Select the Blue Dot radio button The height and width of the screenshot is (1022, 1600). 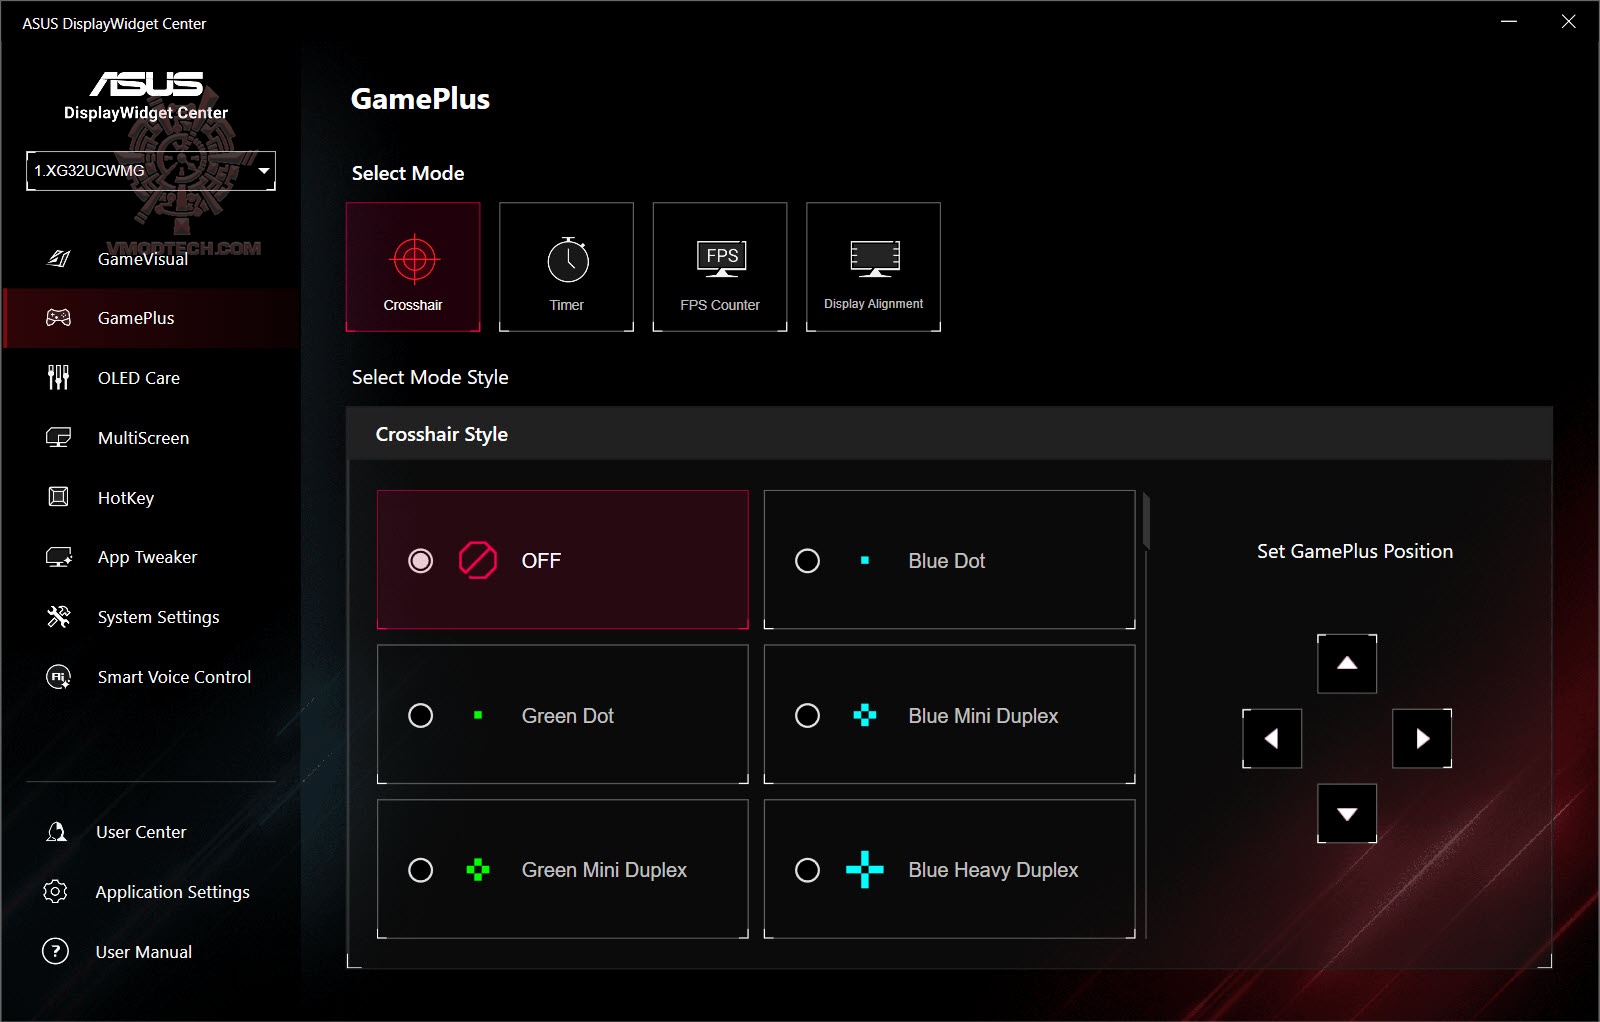(x=807, y=561)
